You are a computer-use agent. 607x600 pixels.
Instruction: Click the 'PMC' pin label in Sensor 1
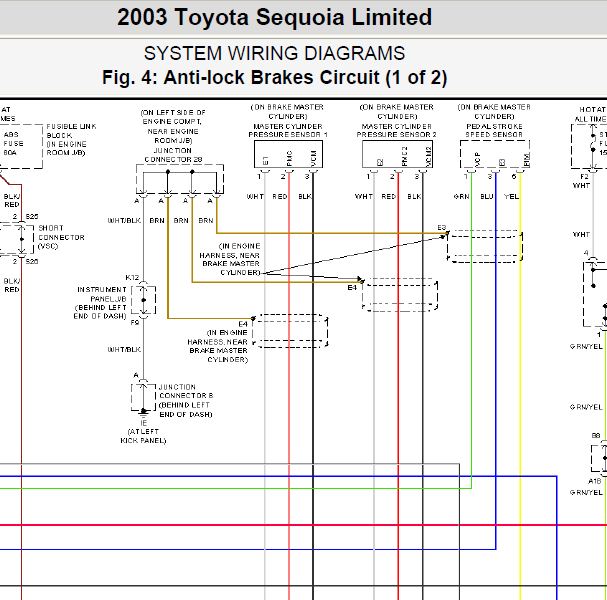[x=290, y=158]
